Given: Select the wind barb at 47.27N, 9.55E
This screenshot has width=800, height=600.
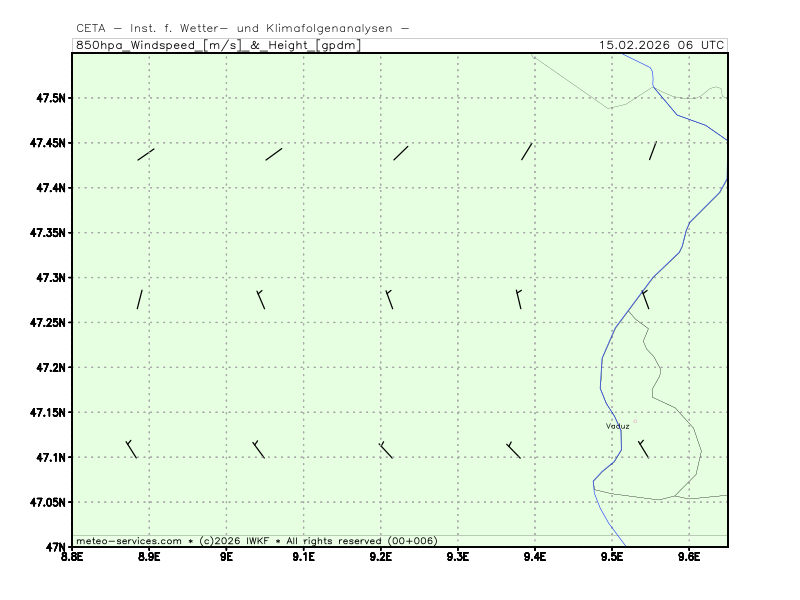Looking at the screenshot, I should coord(645,299).
